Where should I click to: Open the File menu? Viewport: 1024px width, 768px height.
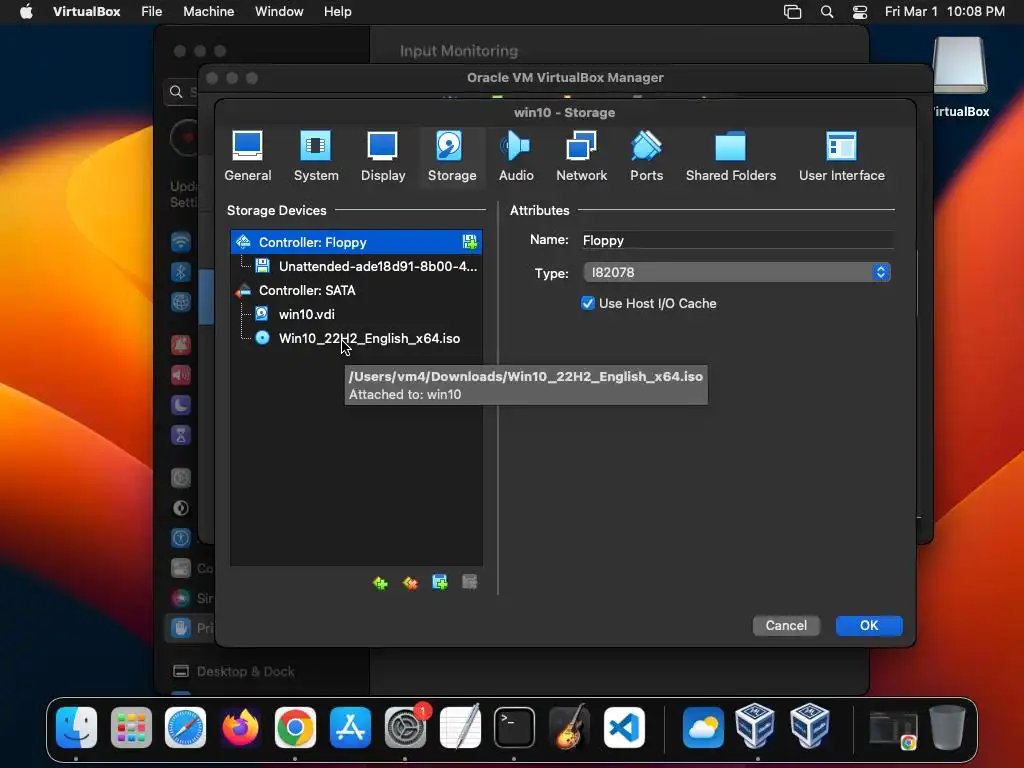coord(152,12)
